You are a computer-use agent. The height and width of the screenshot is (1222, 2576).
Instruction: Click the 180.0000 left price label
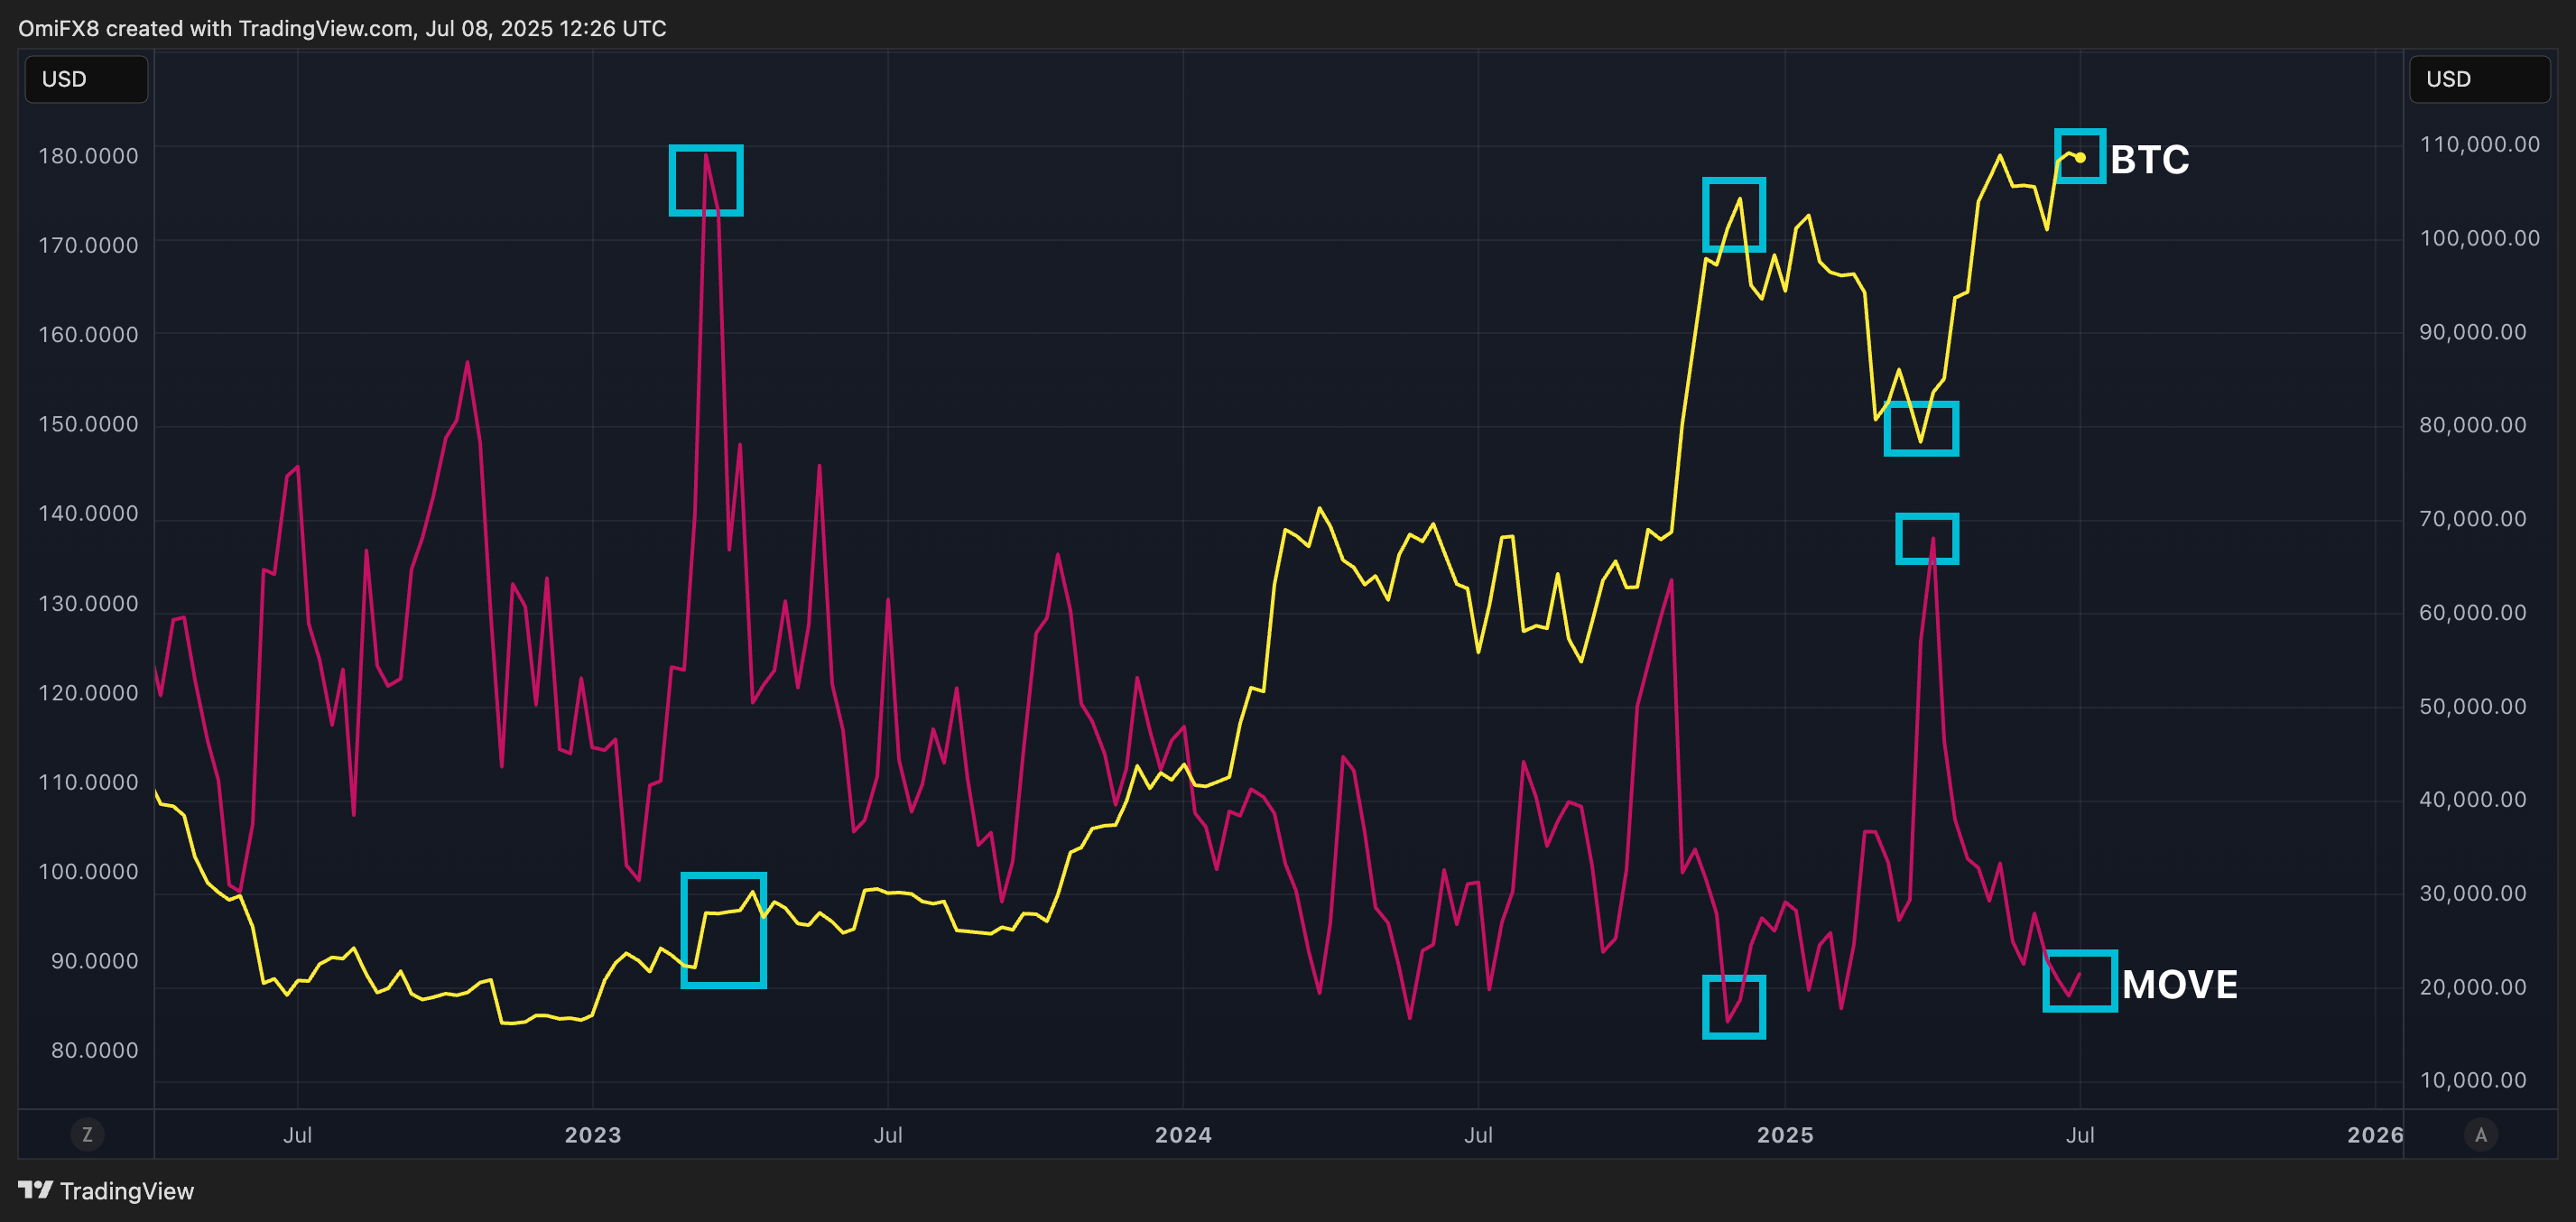88,155
